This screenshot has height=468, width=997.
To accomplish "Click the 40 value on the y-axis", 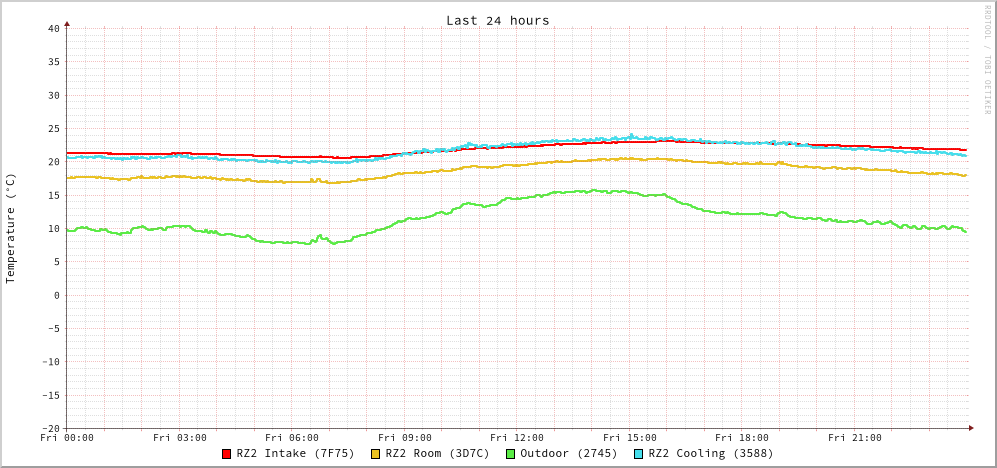I will coord(54,28).
